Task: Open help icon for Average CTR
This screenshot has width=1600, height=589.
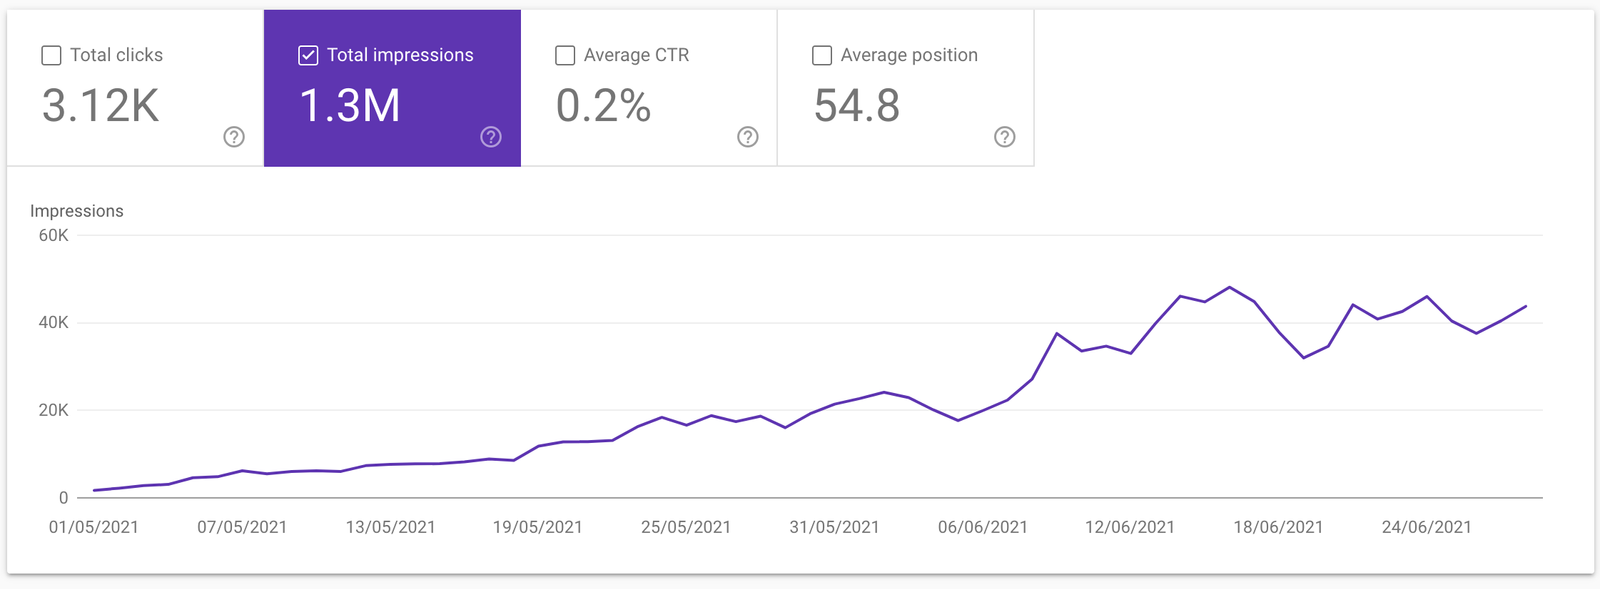Action: tap(748, 137)
